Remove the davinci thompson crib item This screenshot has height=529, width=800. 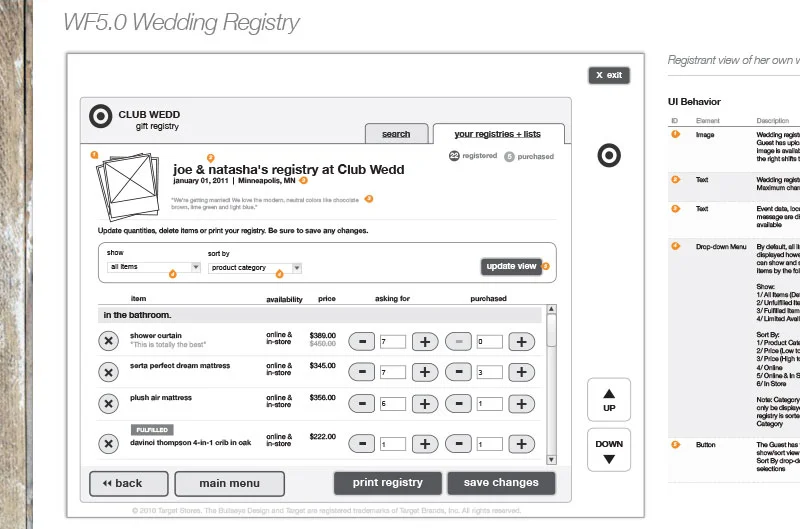(108, 444)
